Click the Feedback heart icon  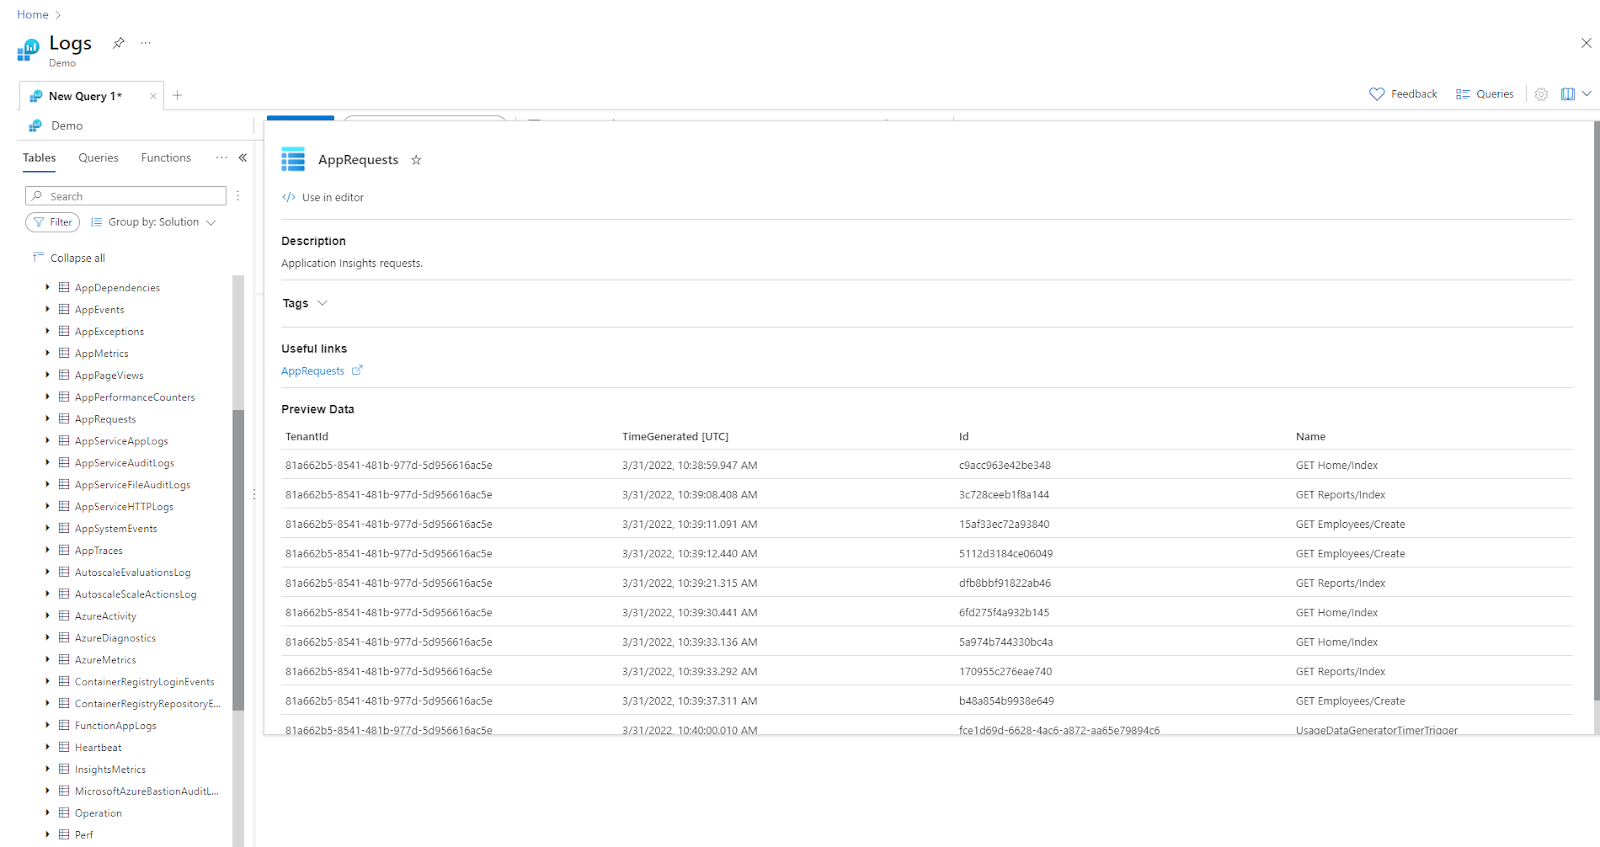coord(1377,94)
